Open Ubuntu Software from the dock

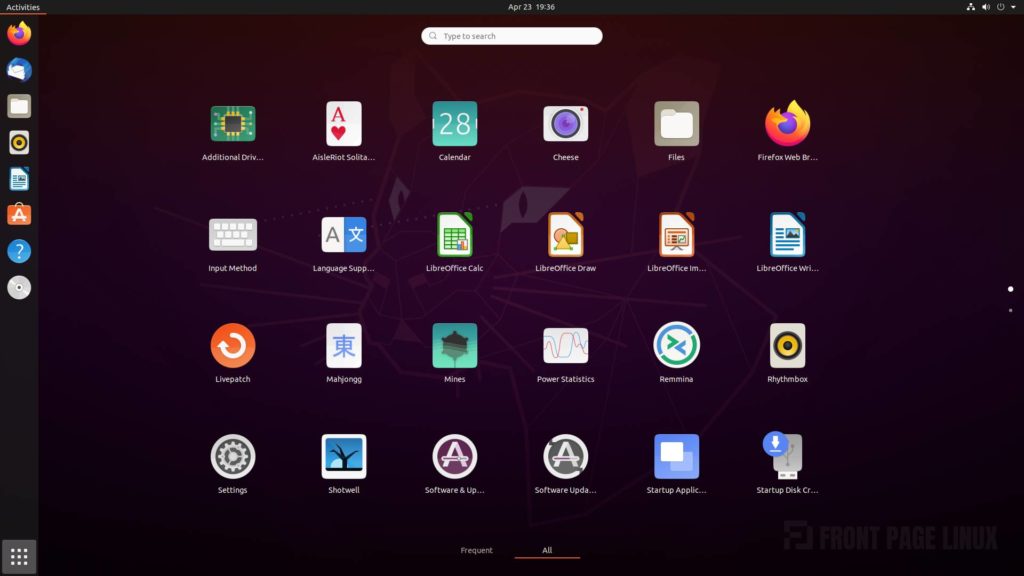[x=19, y=215]
